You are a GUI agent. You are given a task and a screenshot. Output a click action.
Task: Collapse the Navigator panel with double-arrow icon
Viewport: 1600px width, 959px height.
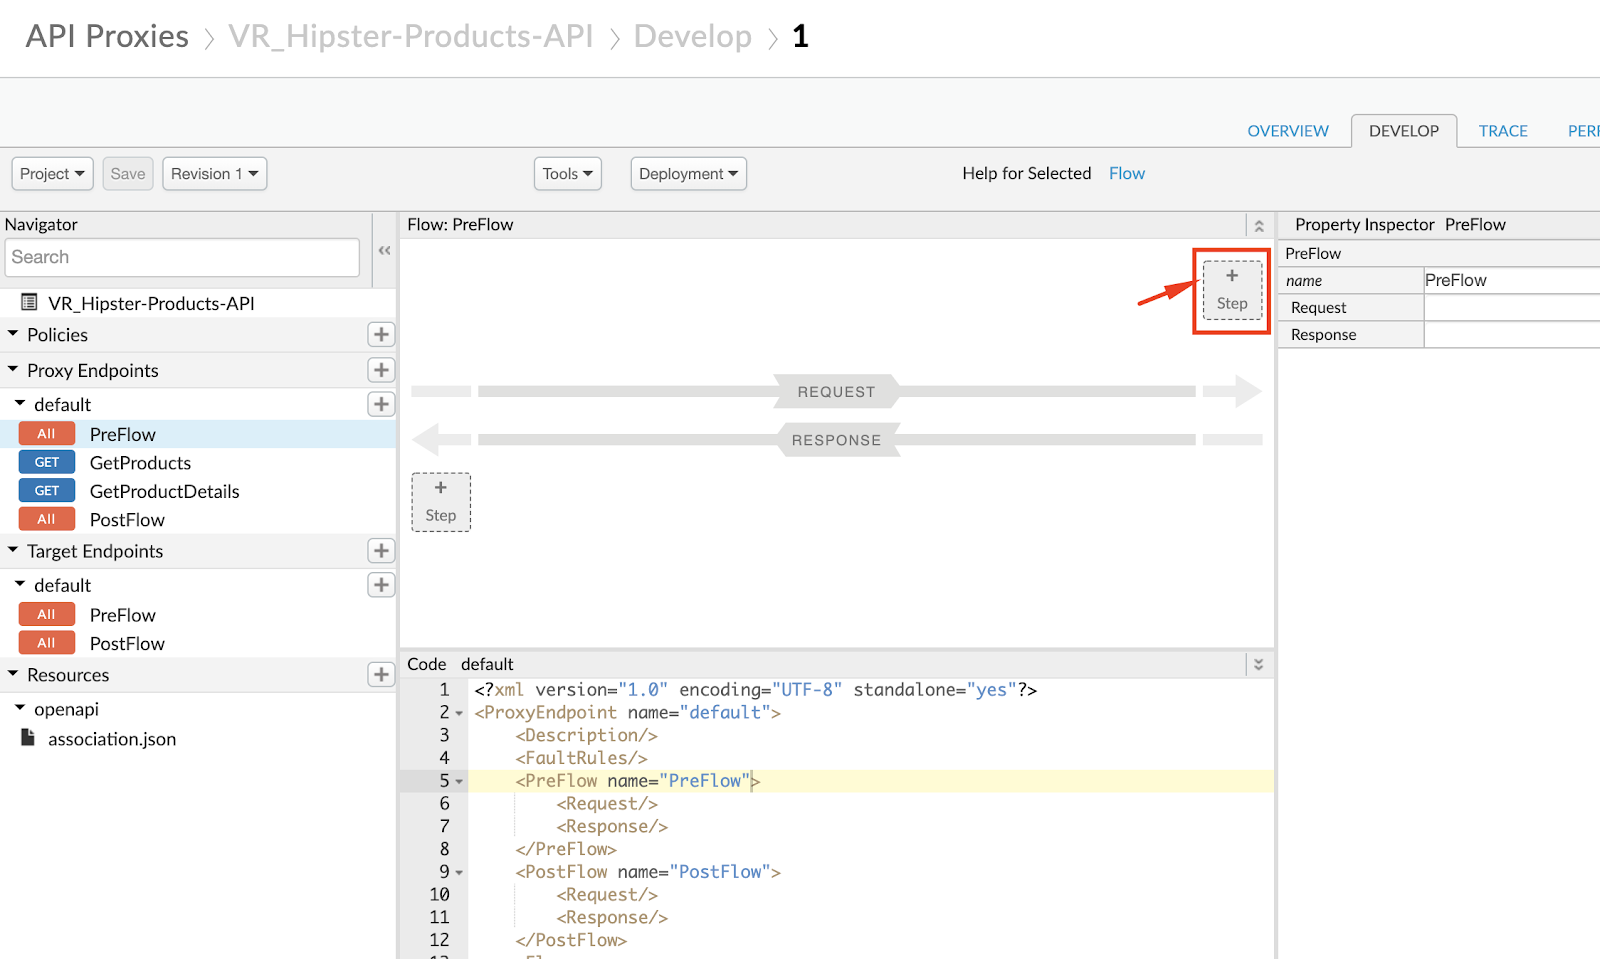(x=384, y=251)
